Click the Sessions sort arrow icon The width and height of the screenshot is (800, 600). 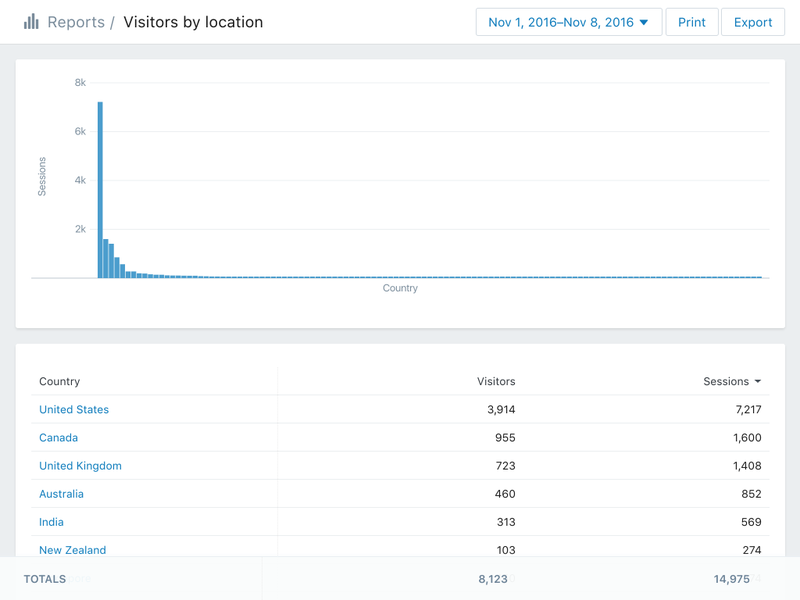(758, 381)
